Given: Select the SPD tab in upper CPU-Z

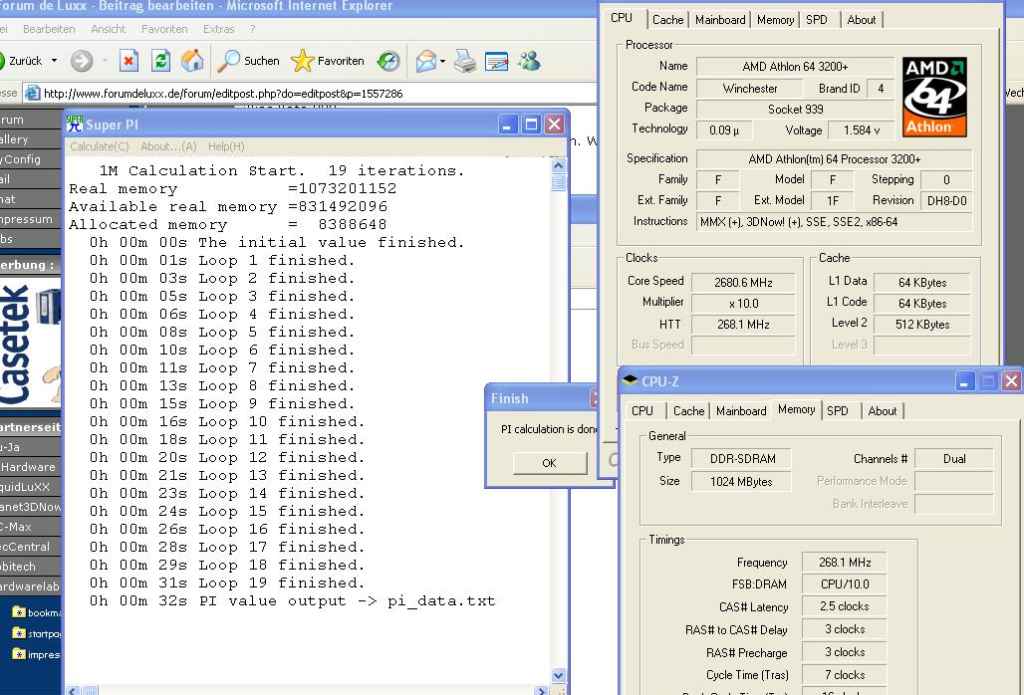Looking at the screenshot, I should (x=816, y=20).
